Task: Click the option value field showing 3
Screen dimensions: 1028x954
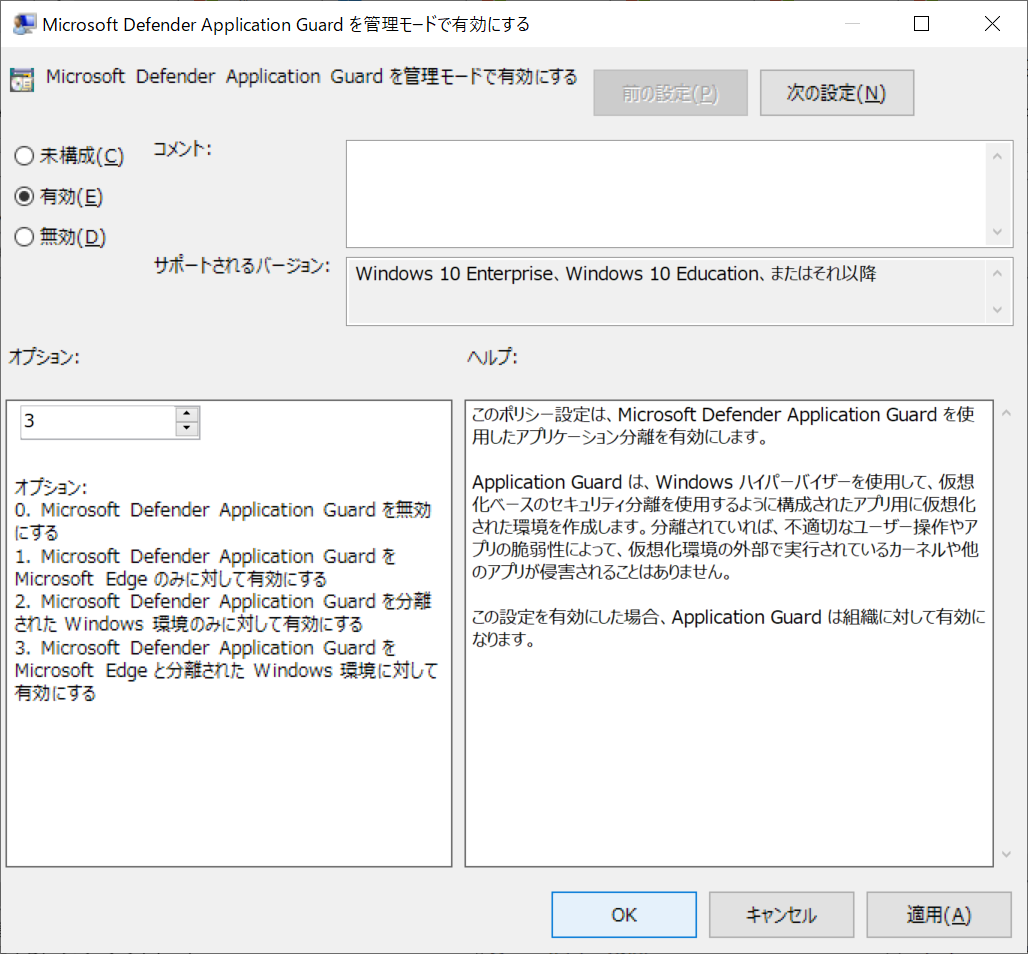Action: (x=98, y=422)
